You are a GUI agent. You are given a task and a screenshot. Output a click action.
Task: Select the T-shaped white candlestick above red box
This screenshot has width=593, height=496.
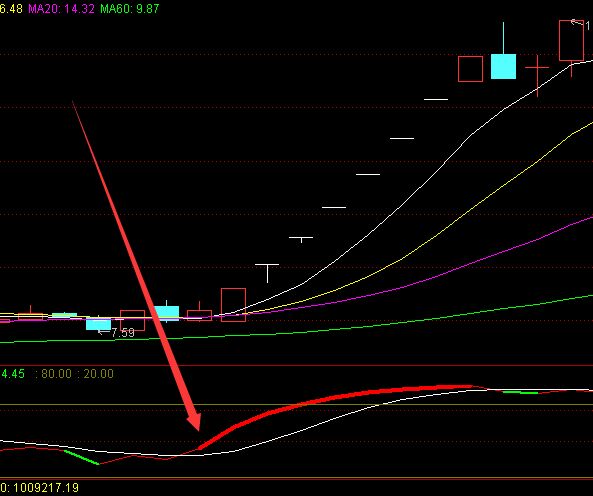click(267, 273)
